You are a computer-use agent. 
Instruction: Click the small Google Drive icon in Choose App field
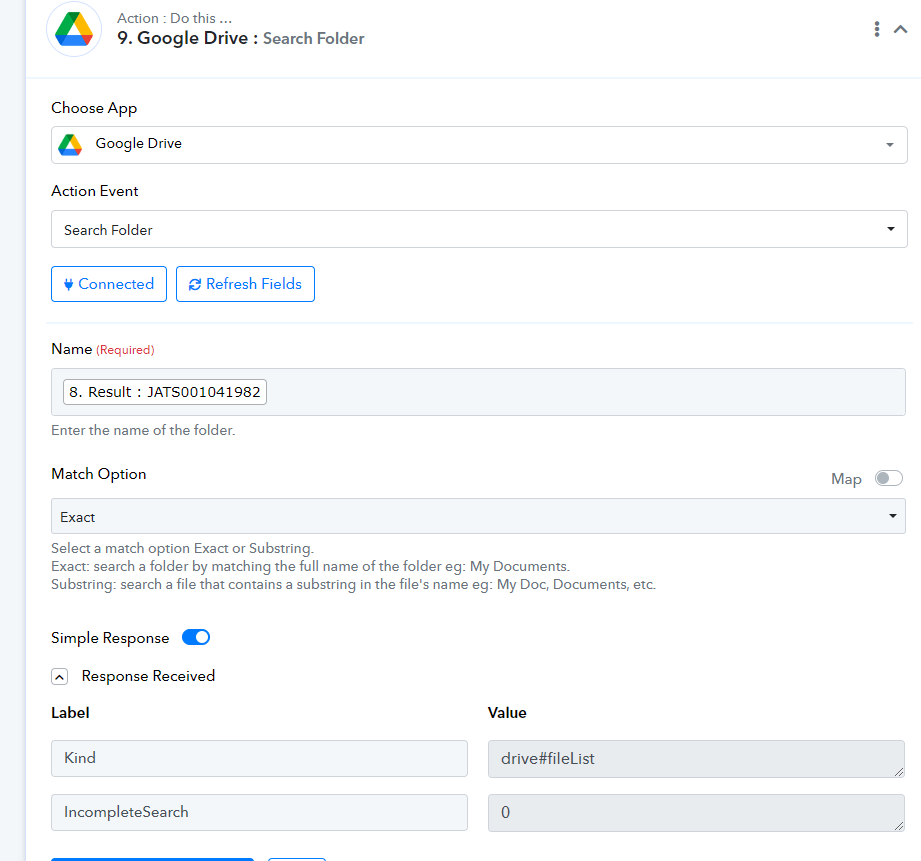[x=70, y=144]
